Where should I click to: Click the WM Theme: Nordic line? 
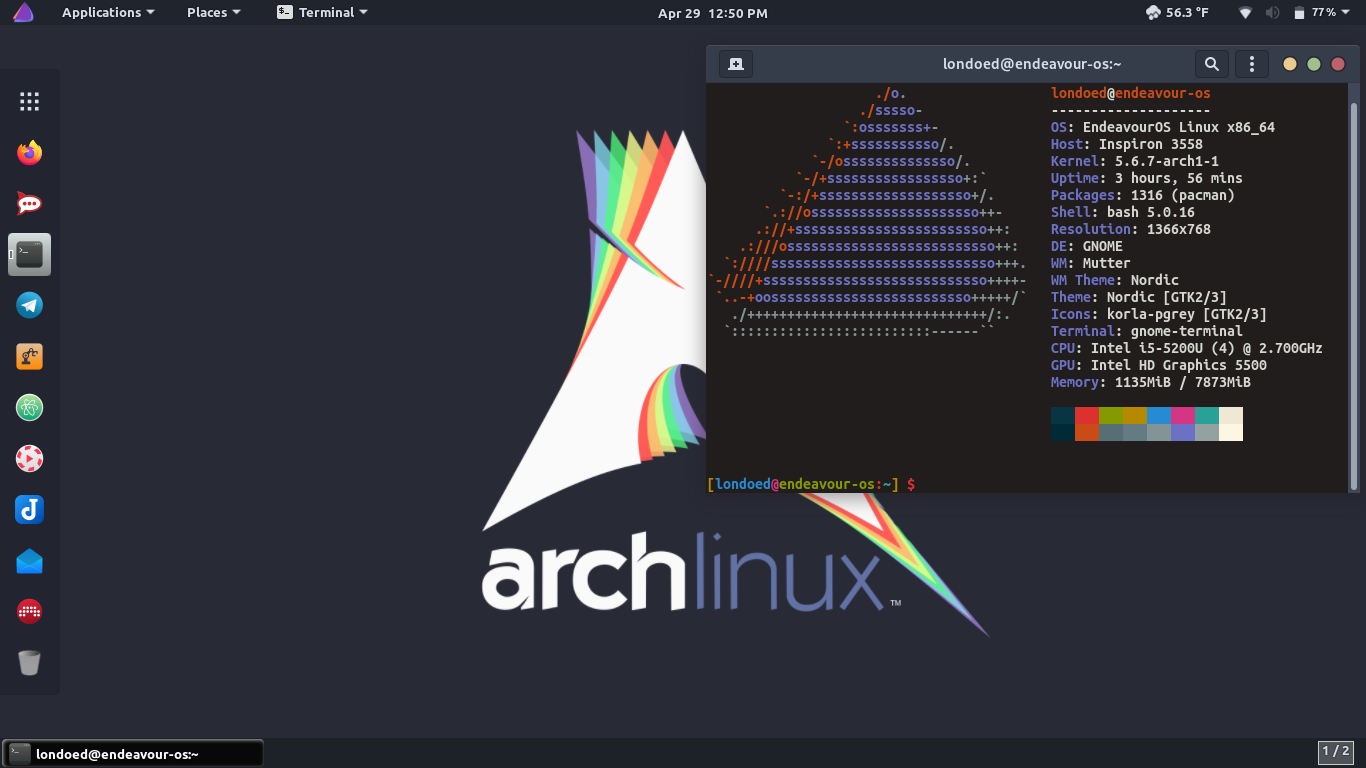tap(1115, 280)
